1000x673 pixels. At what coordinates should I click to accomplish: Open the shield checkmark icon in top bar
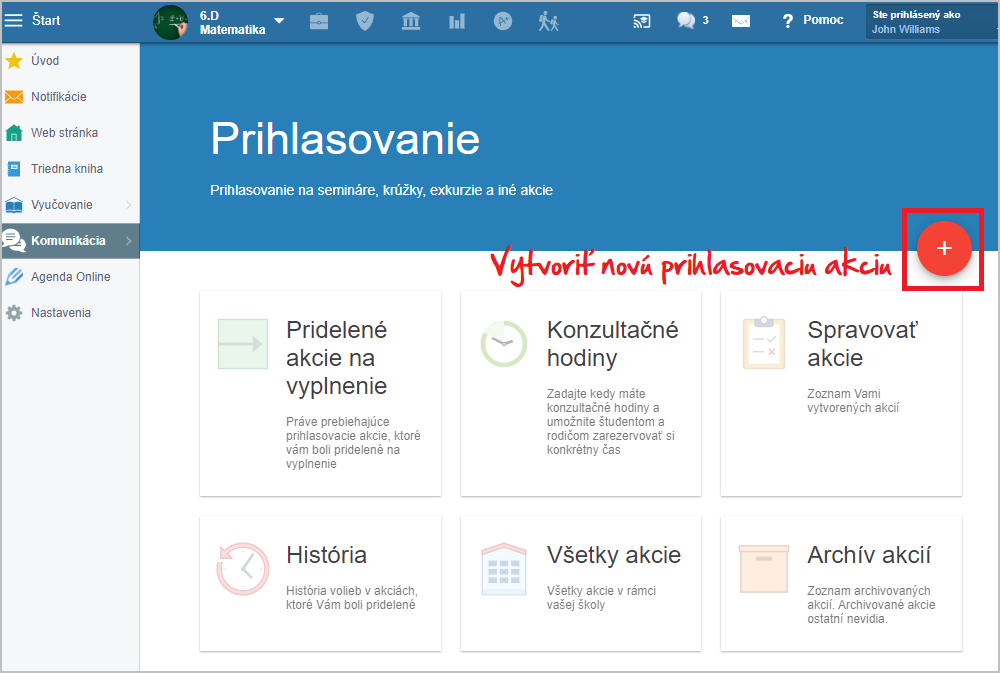point(365,21)
